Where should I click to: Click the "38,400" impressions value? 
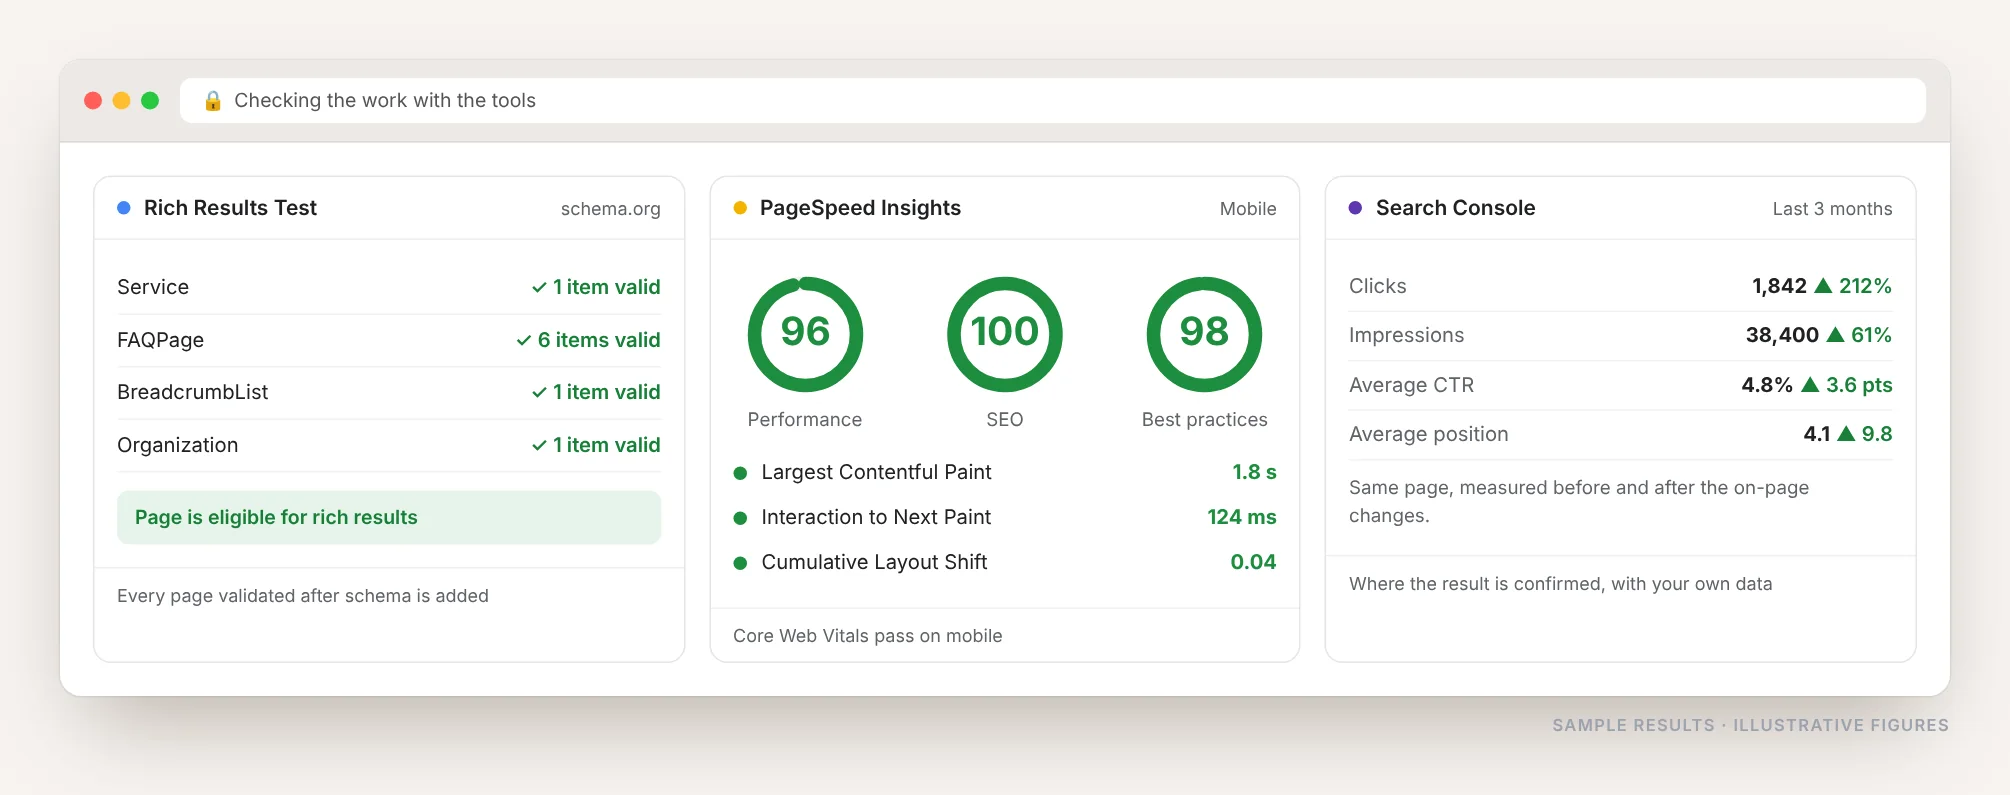[x=1782, y=335]
